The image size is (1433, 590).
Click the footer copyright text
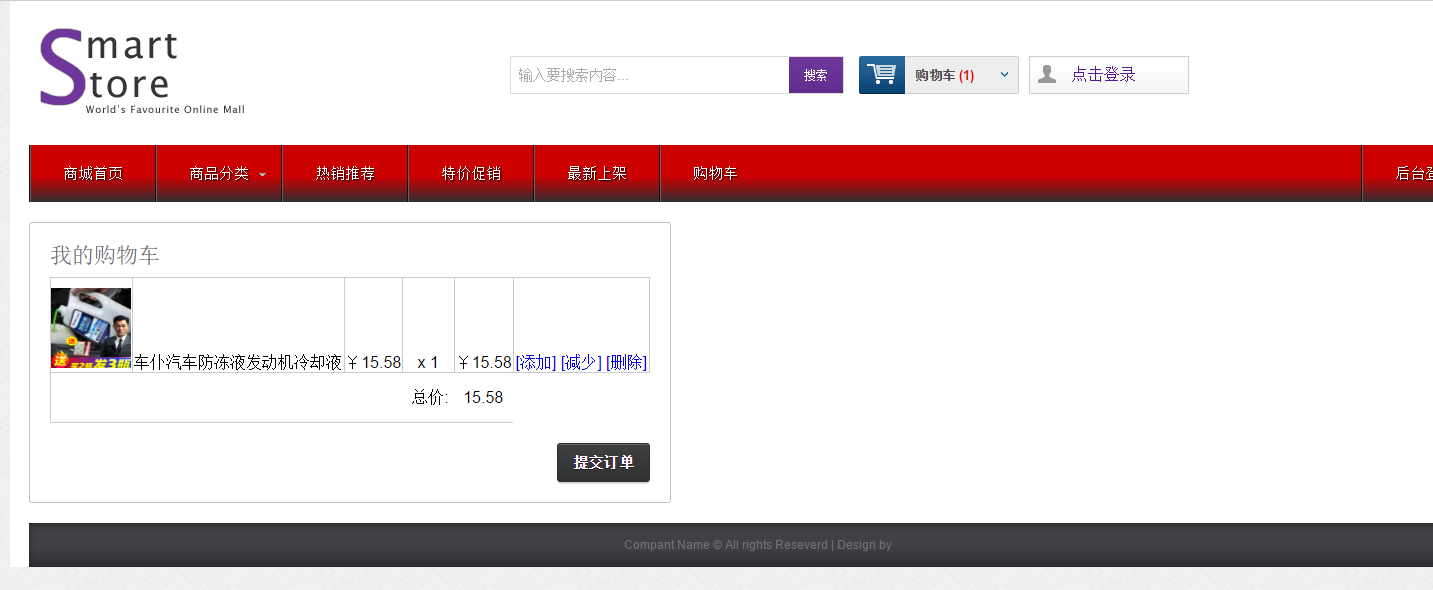point(758,545)
